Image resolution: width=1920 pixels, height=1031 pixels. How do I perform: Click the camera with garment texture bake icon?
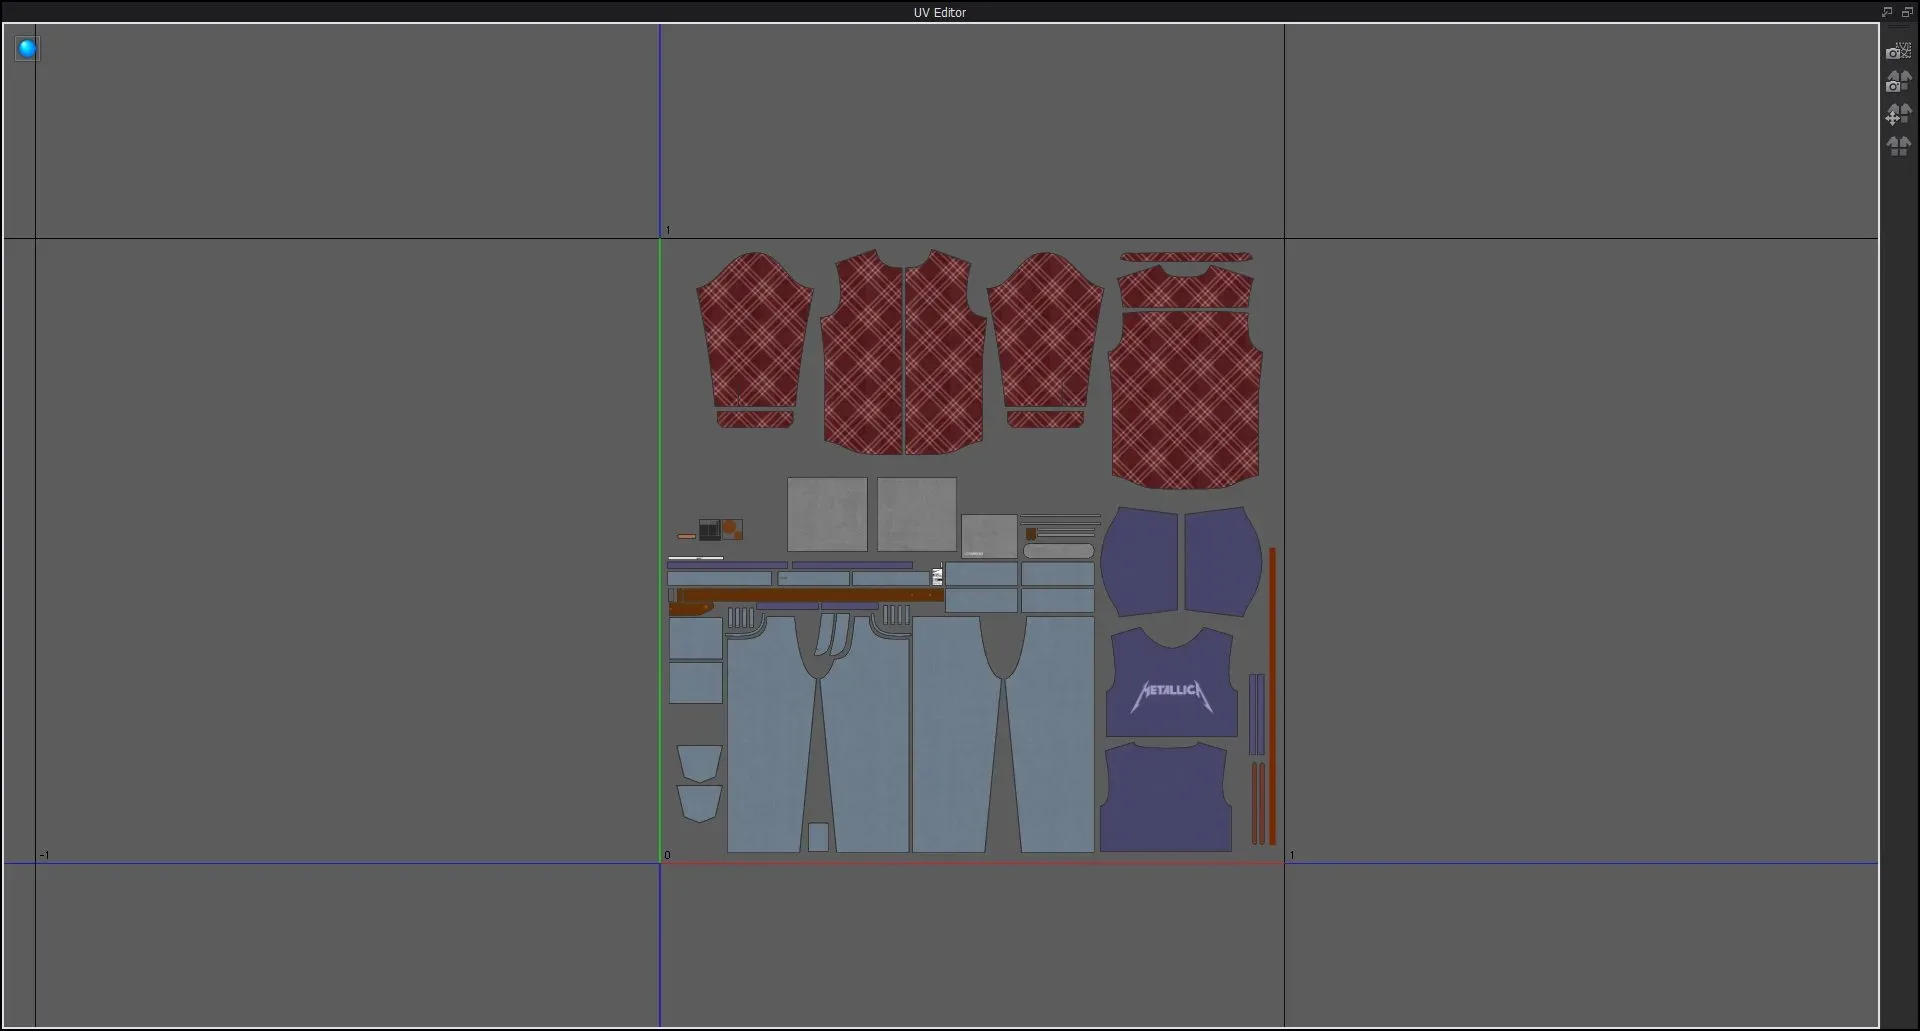point(1898,82)
